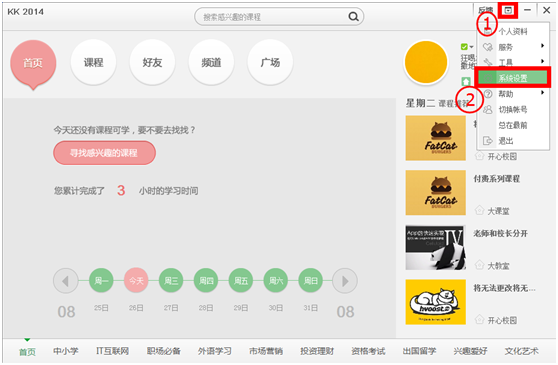Screen dimensions: 558x365
Task: Select 帮助 menu item
Action: pyautogui.click(x=513, y=94)
